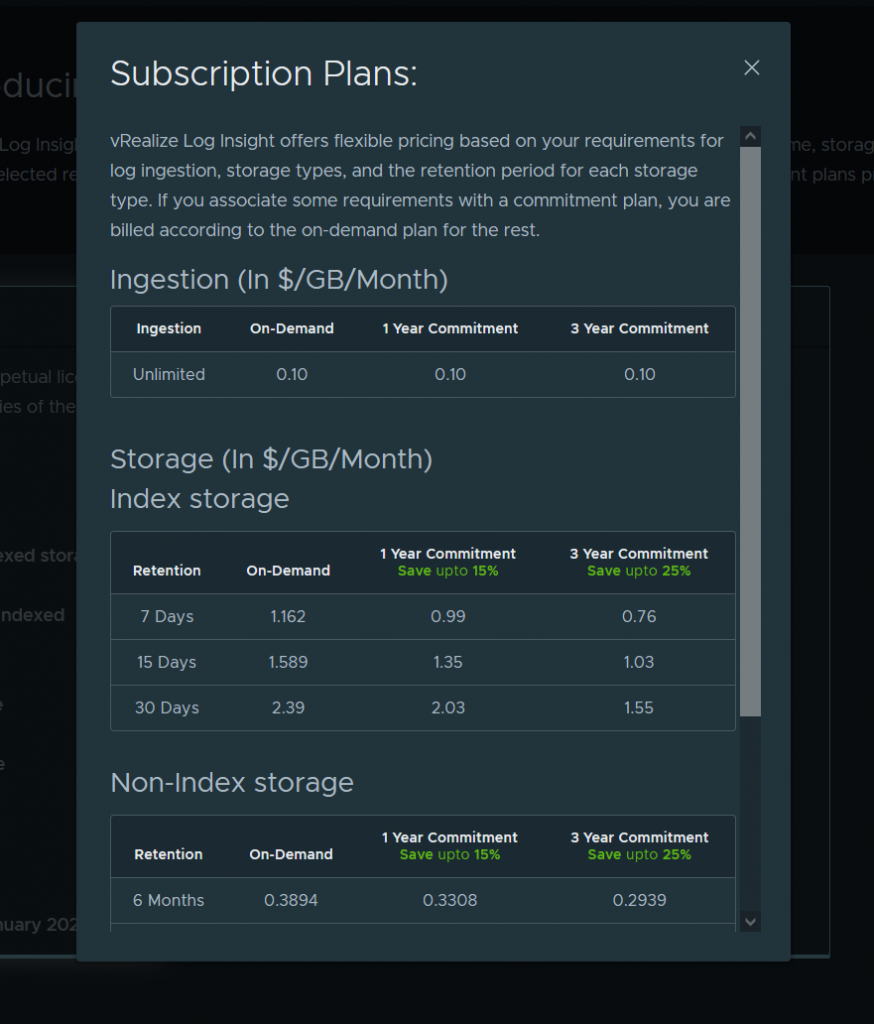Screen dimensions: 874x1024
Task: Click the 1.589 on-demand price
Action: 288,662
